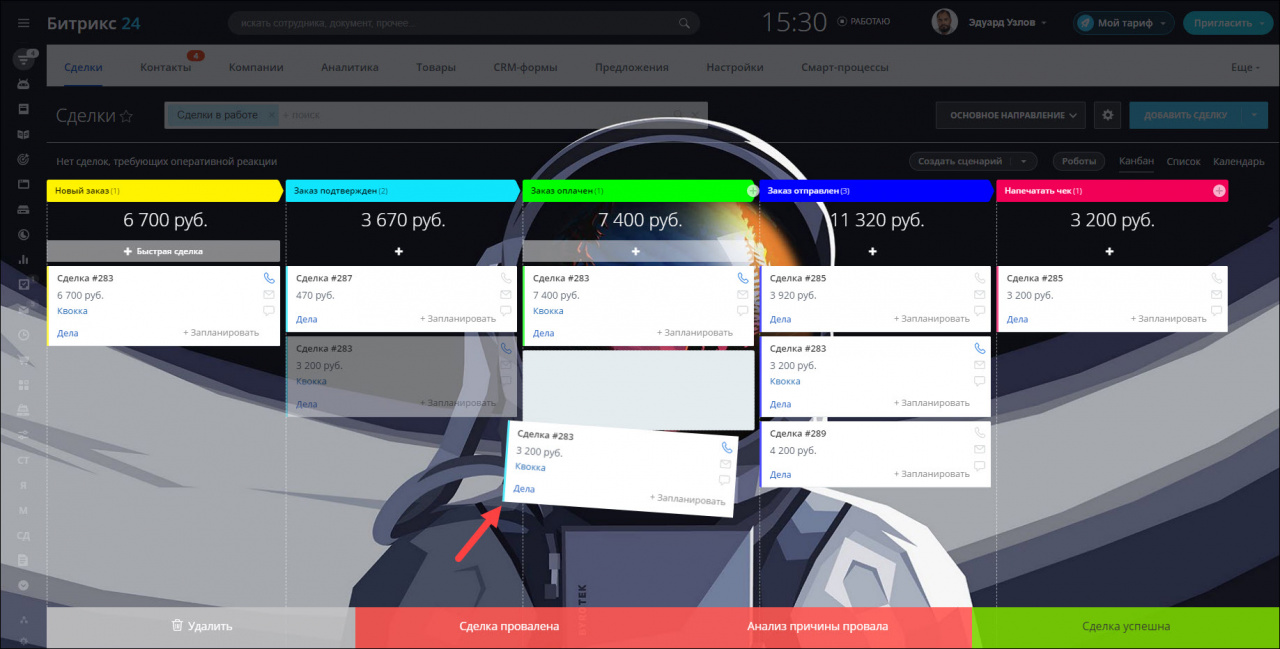1280x649 pixels.
Task: Open the Мой тариф dropdown
Action: tap(1163, 23)
